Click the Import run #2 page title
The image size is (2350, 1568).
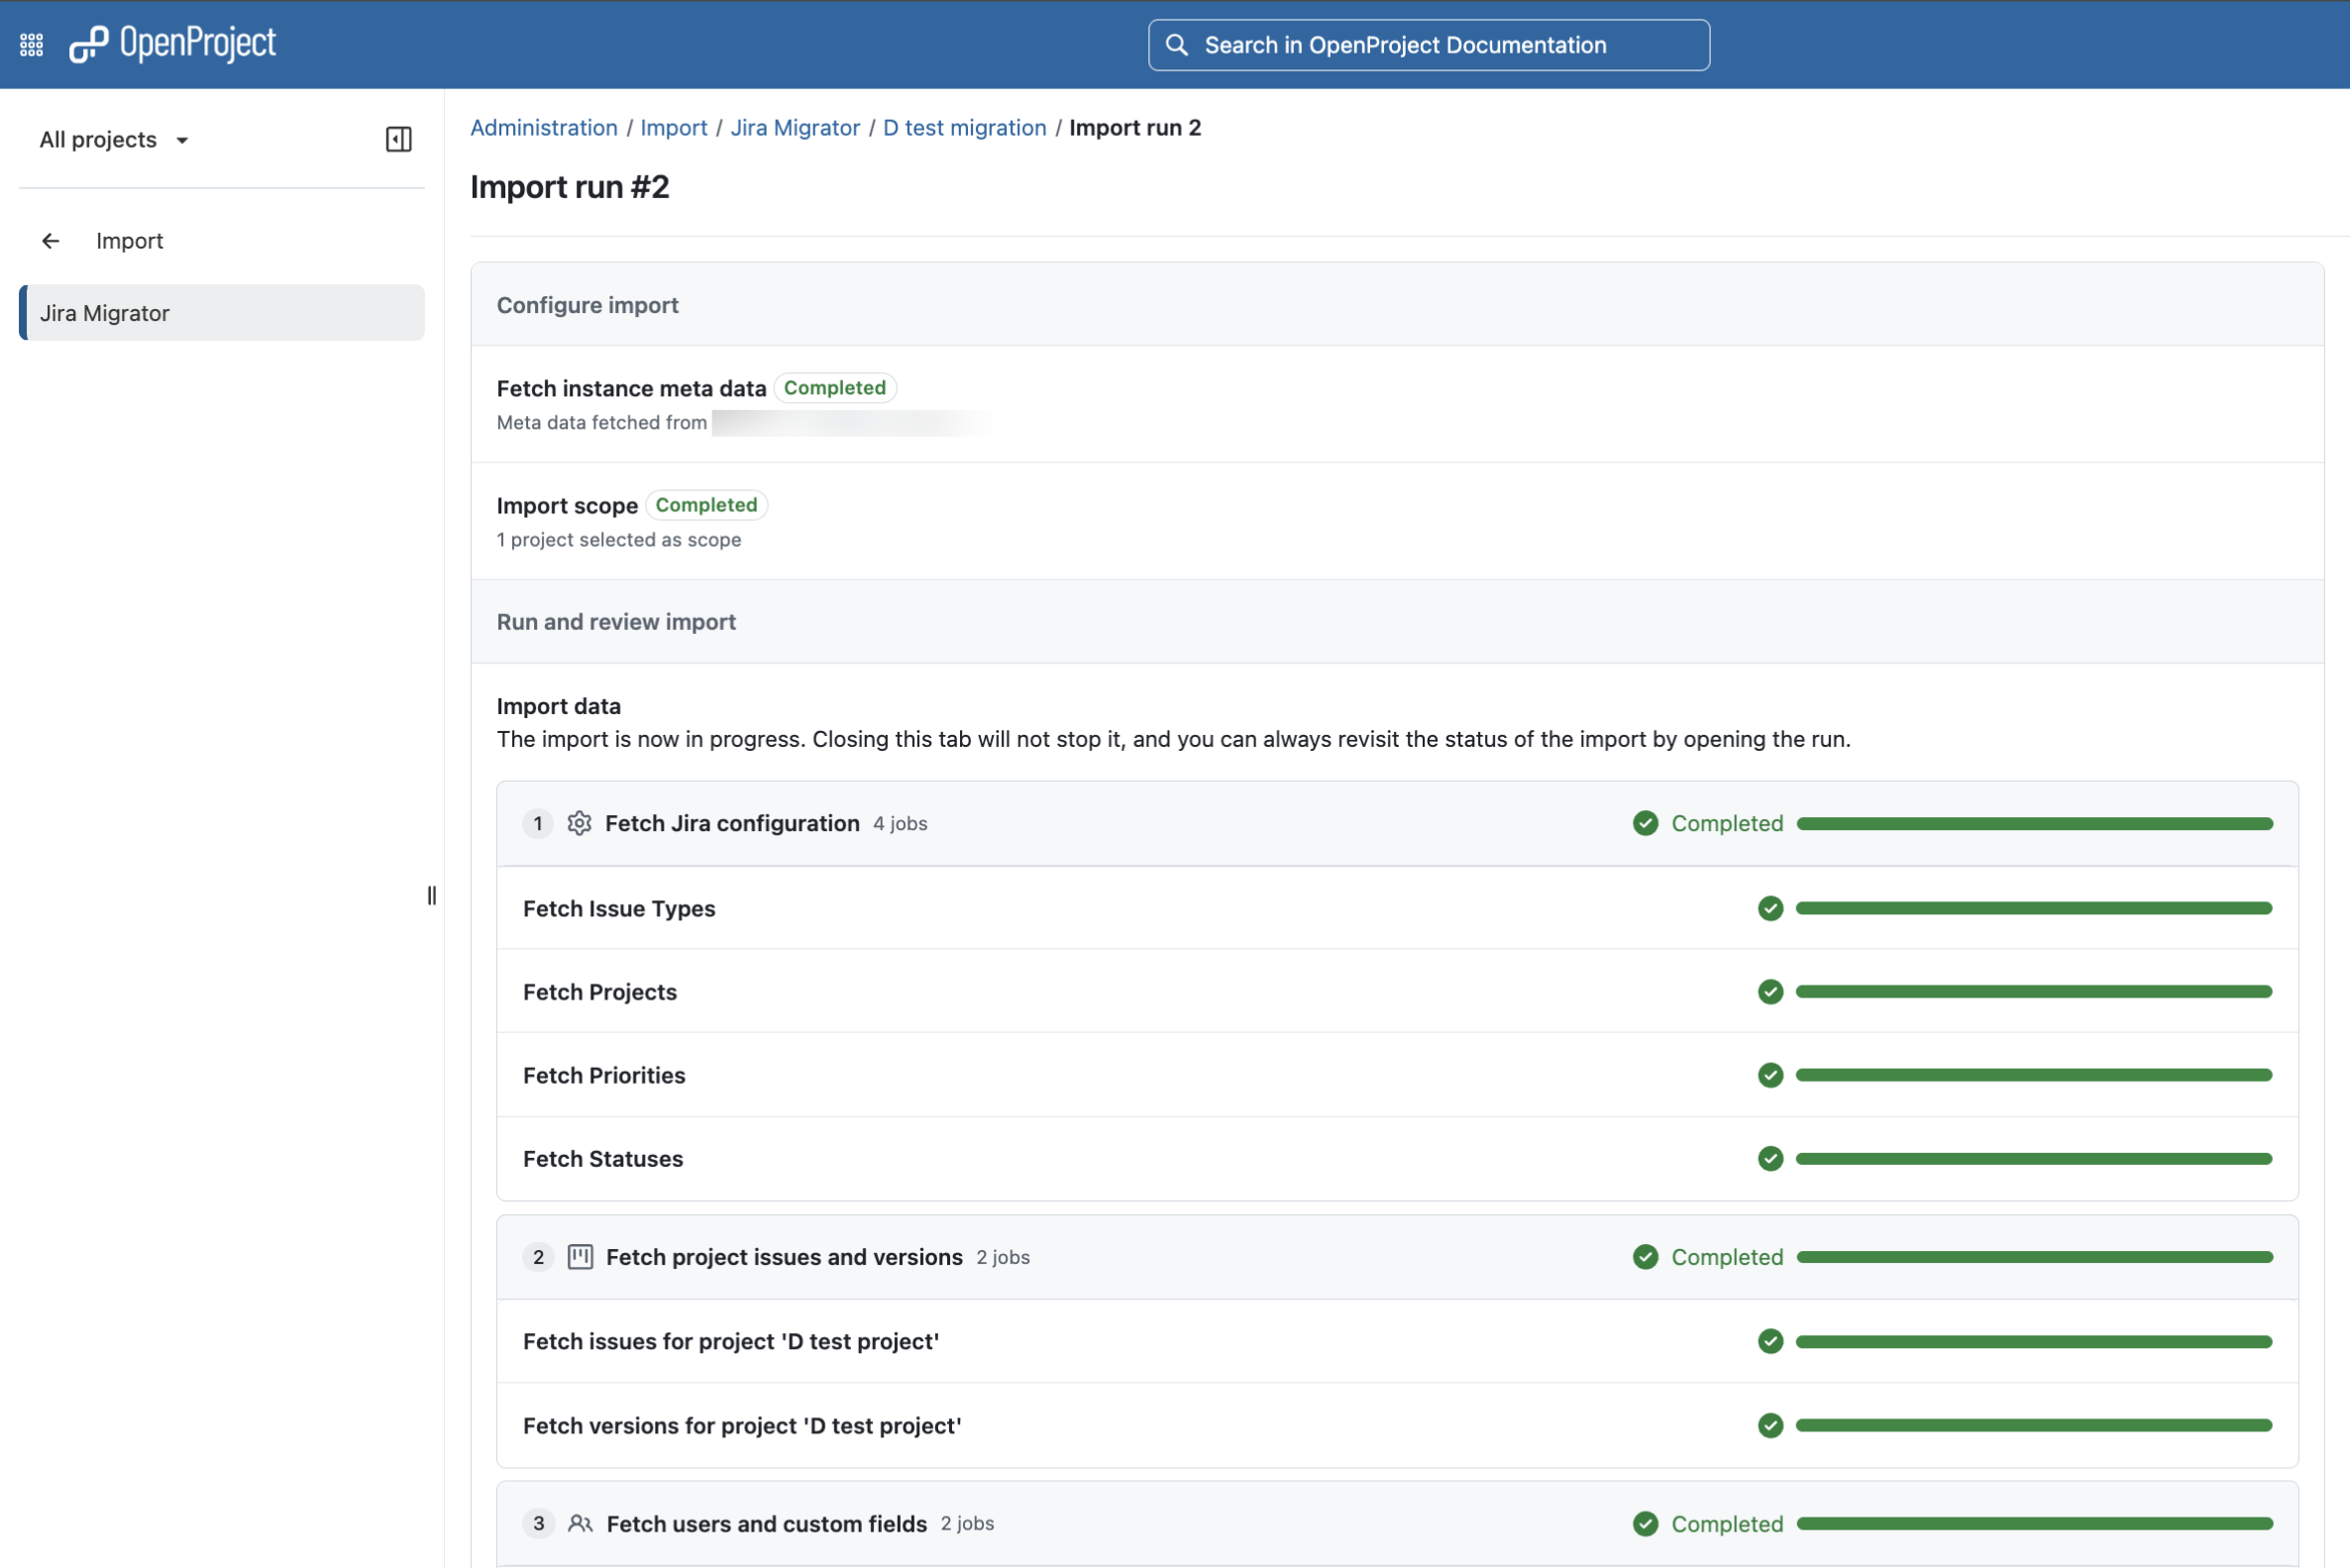click(570, 187)
